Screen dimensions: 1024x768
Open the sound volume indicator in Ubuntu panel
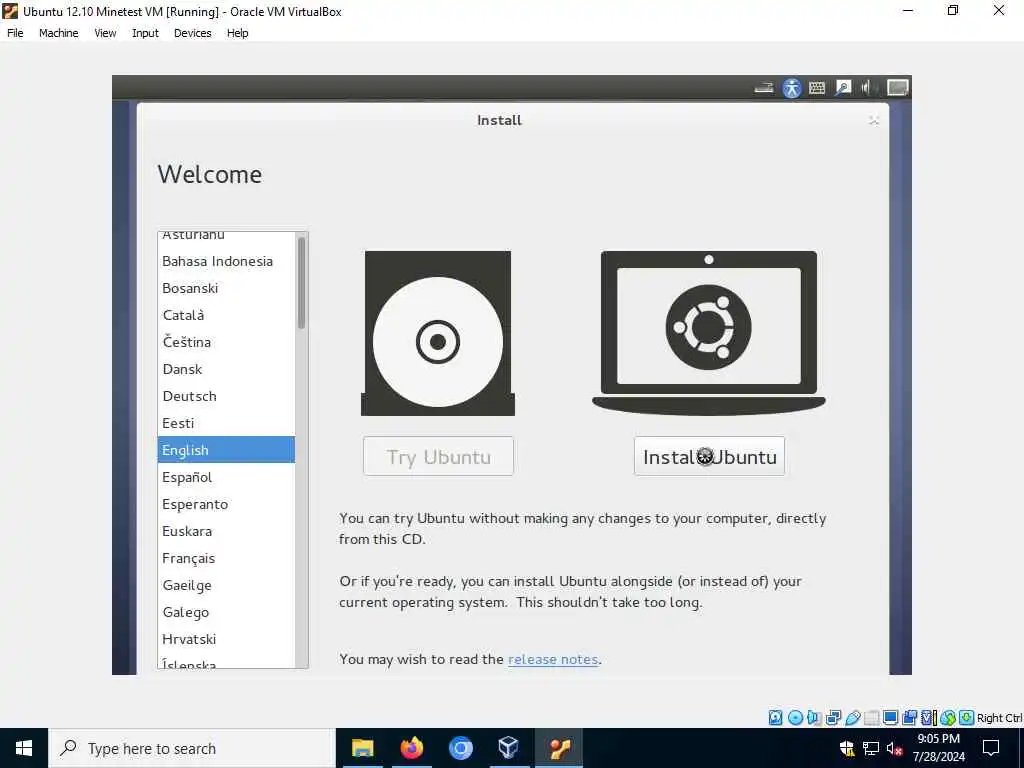(x=867, y=88)
